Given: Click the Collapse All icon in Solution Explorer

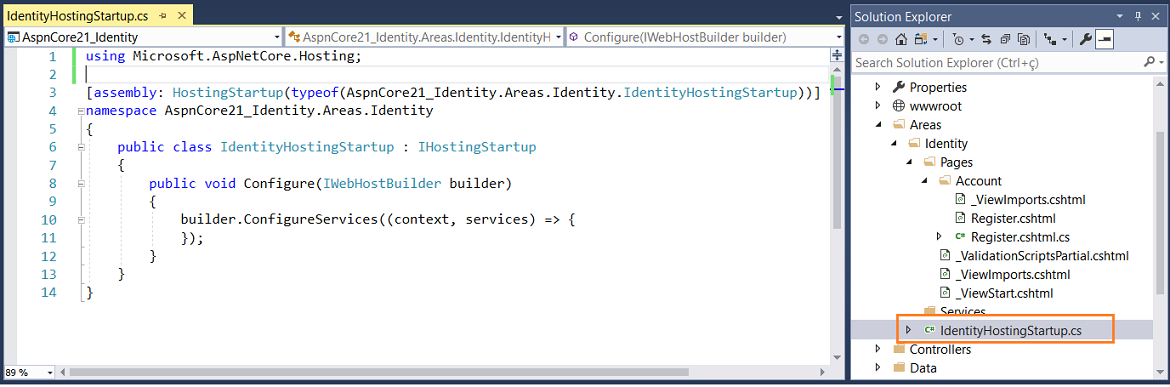Looking at the screenshot, I should tap(1005, 39).
